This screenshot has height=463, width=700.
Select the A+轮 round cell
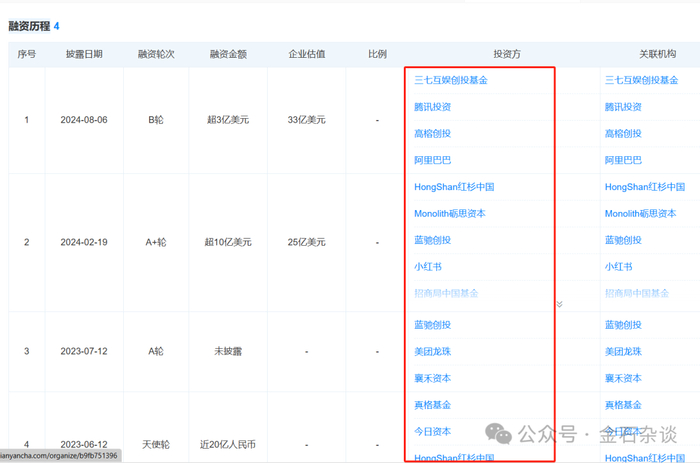click(156, 242)
